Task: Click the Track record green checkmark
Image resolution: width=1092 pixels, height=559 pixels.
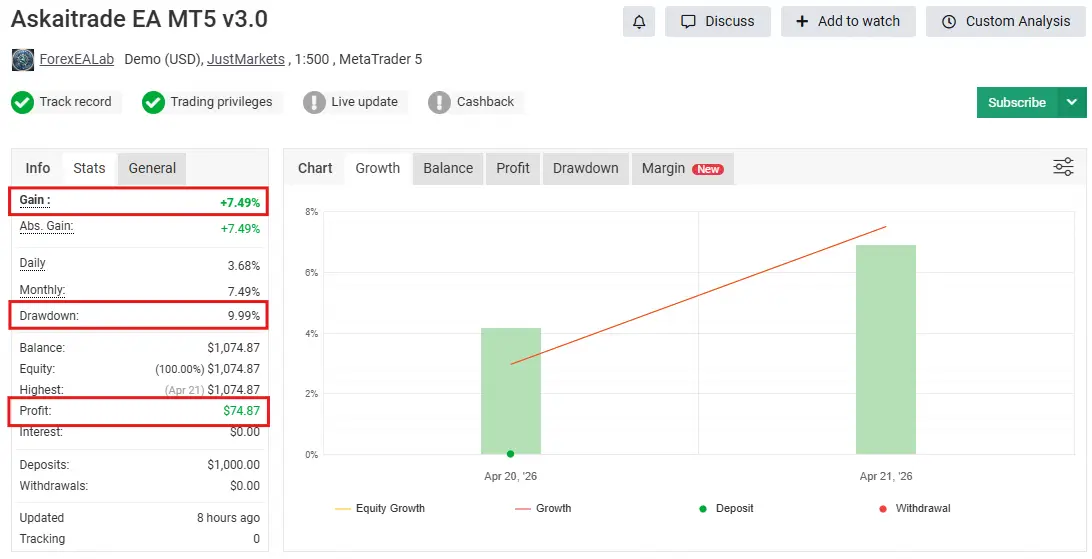Action: click(x=23, y=102)
